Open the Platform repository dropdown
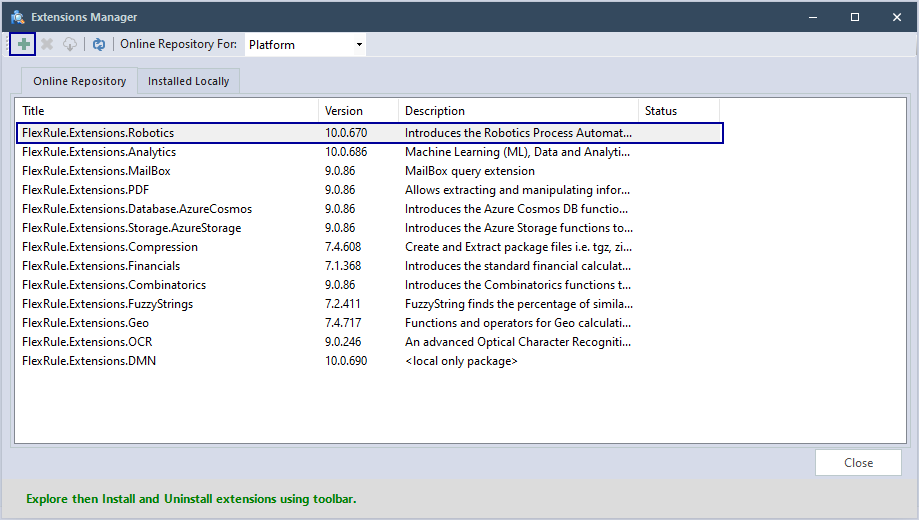The width and height of the screenshot is (919, 520). (x=305, y=45)
